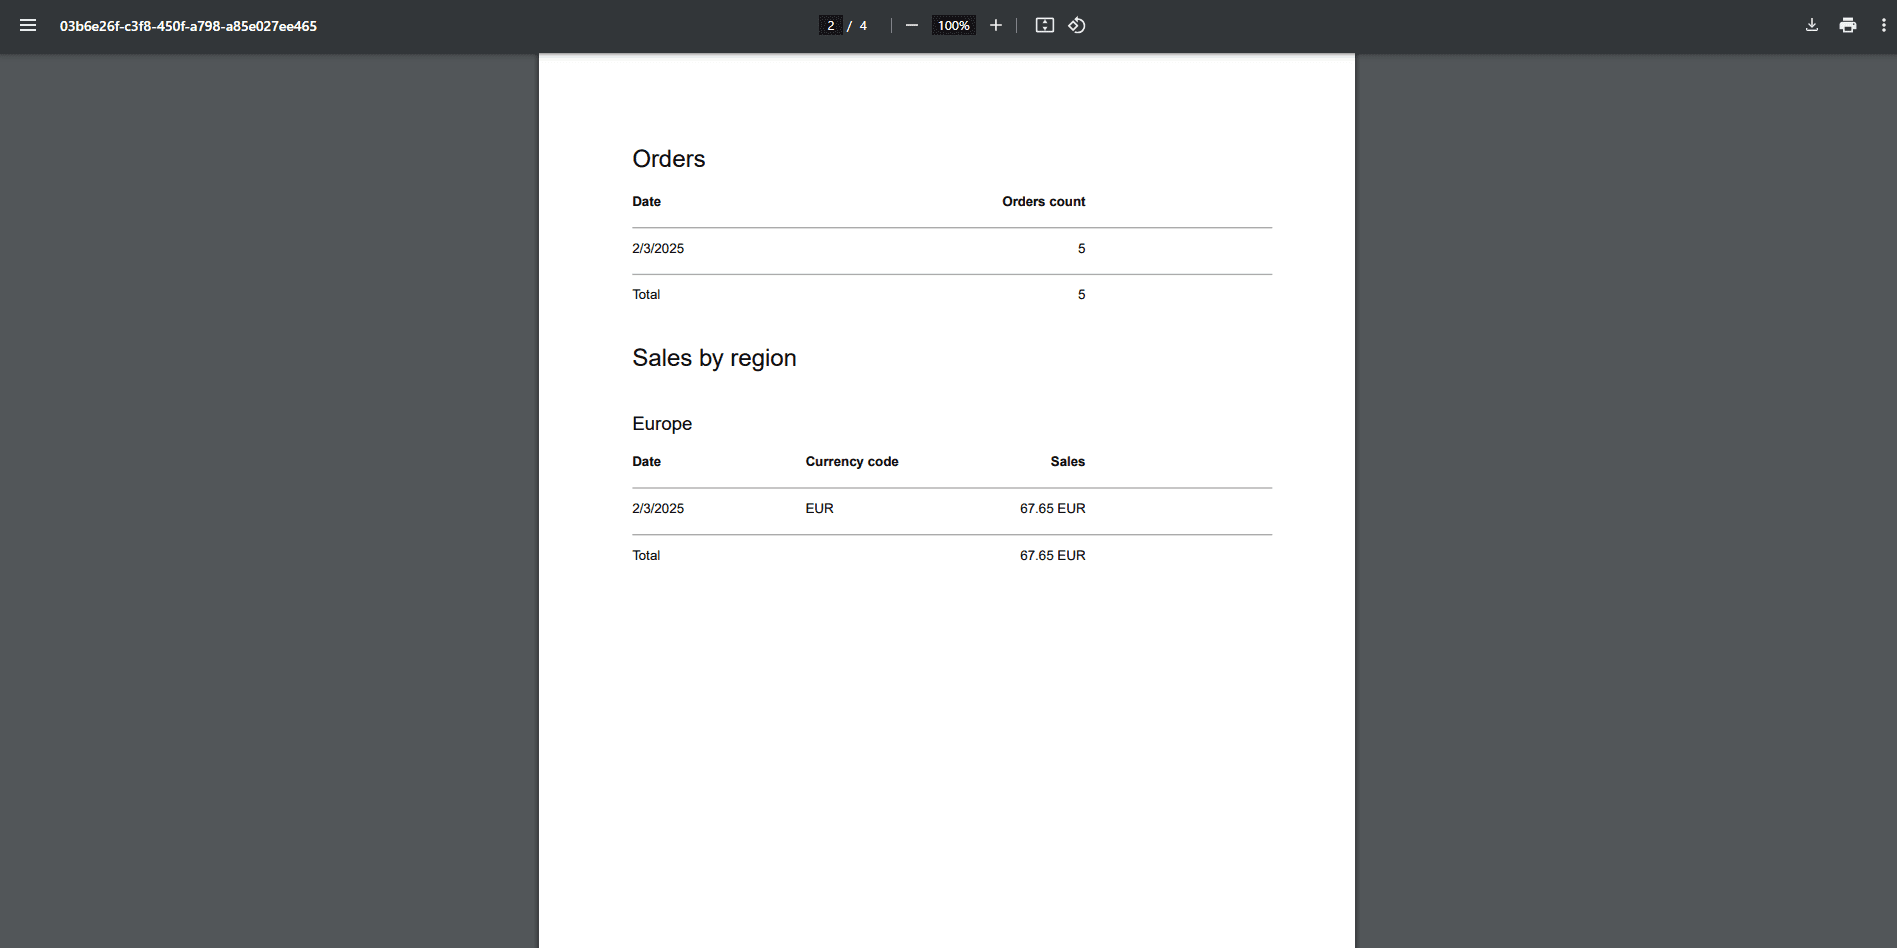Select the Europe heading on the page
The image size is (1897, 948).
(661, 423)
